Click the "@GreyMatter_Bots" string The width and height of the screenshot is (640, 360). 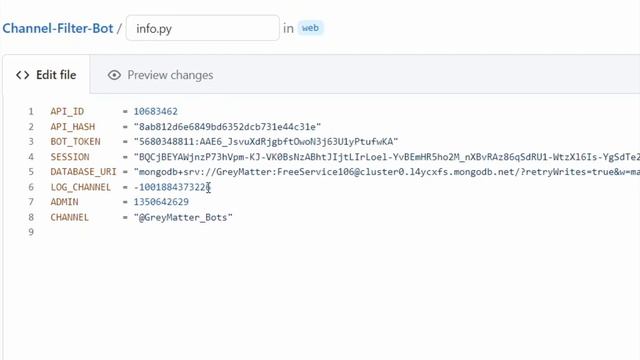tap(183, 217)
